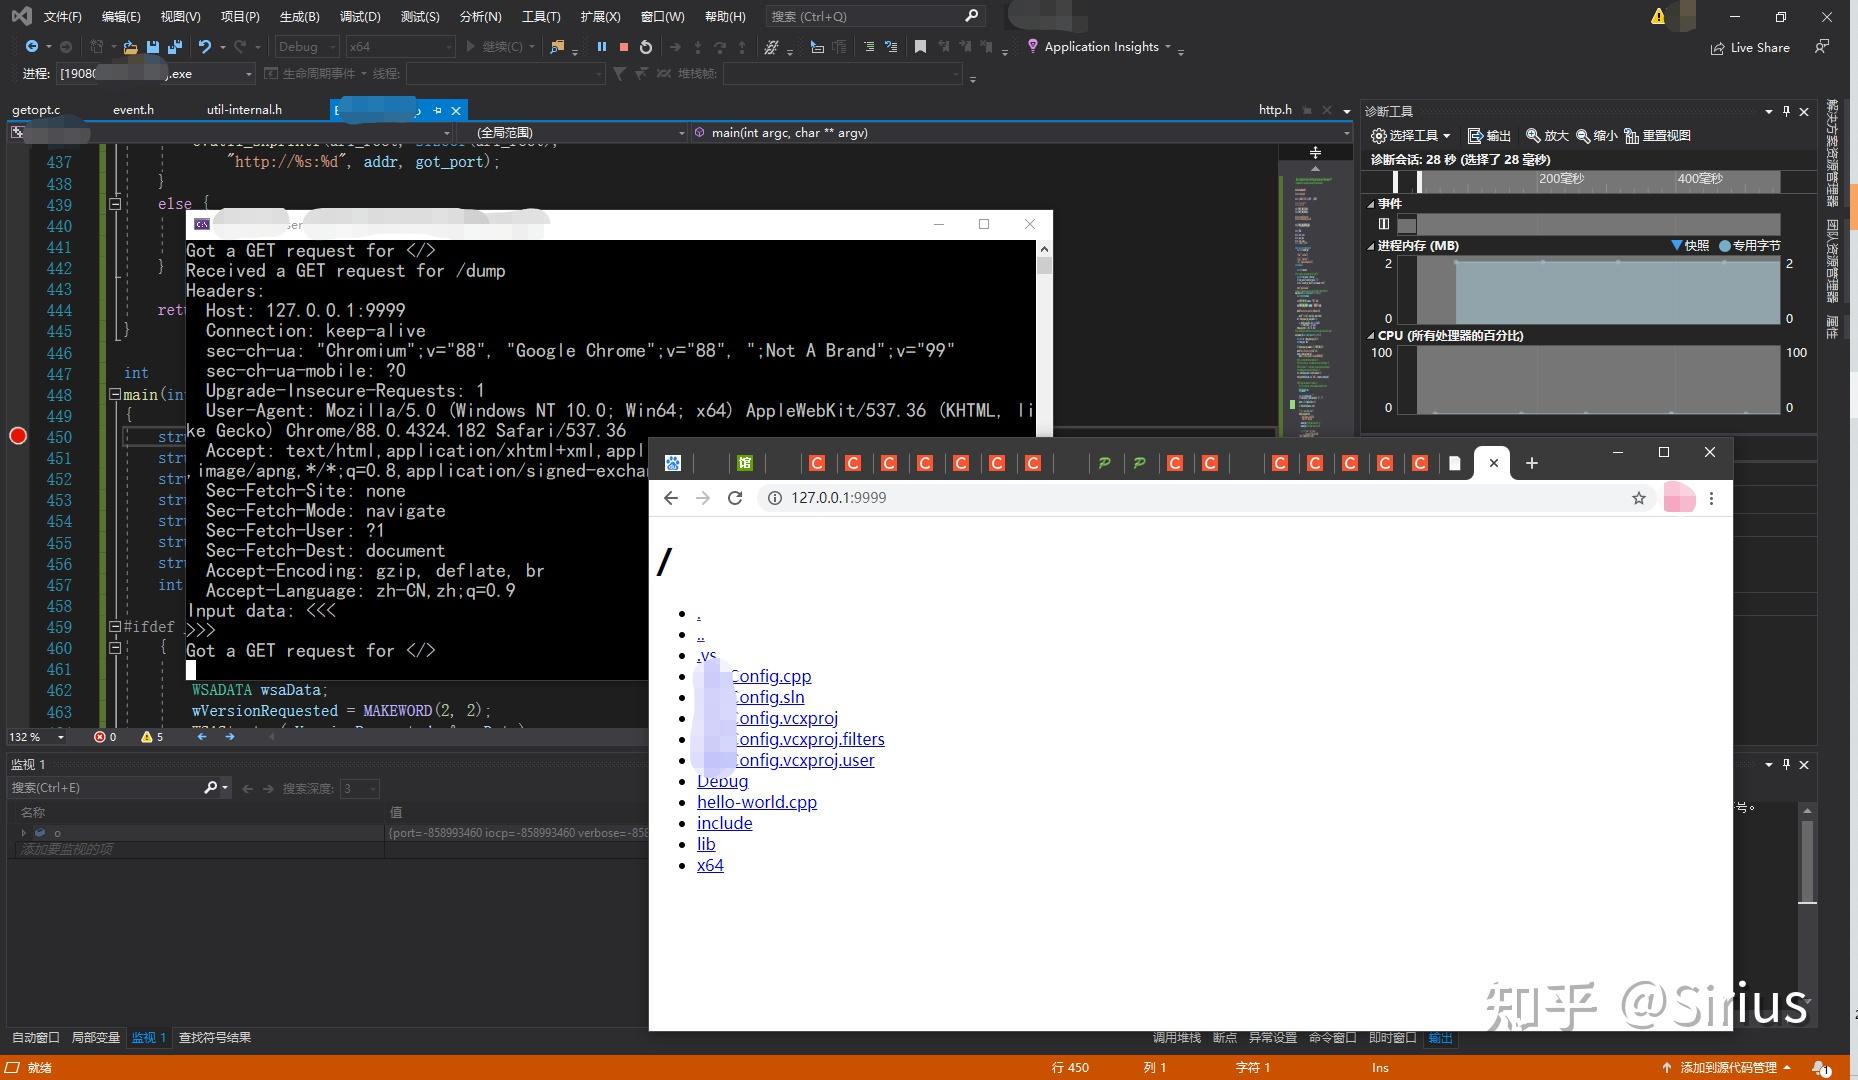Open the 工具(T) menu
Viewport: 1858px width, 1080px height.
(x=541, y=17)
